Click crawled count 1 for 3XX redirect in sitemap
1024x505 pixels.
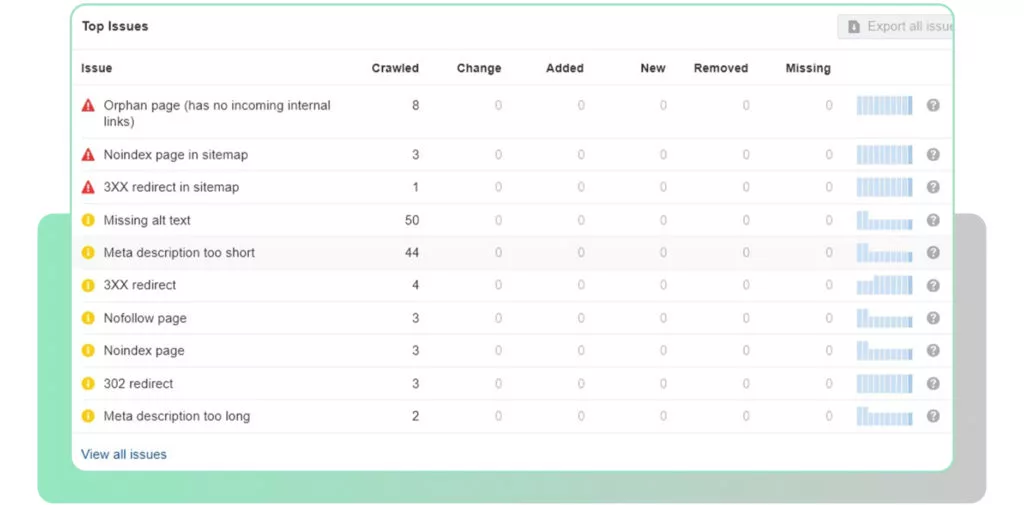415,187
